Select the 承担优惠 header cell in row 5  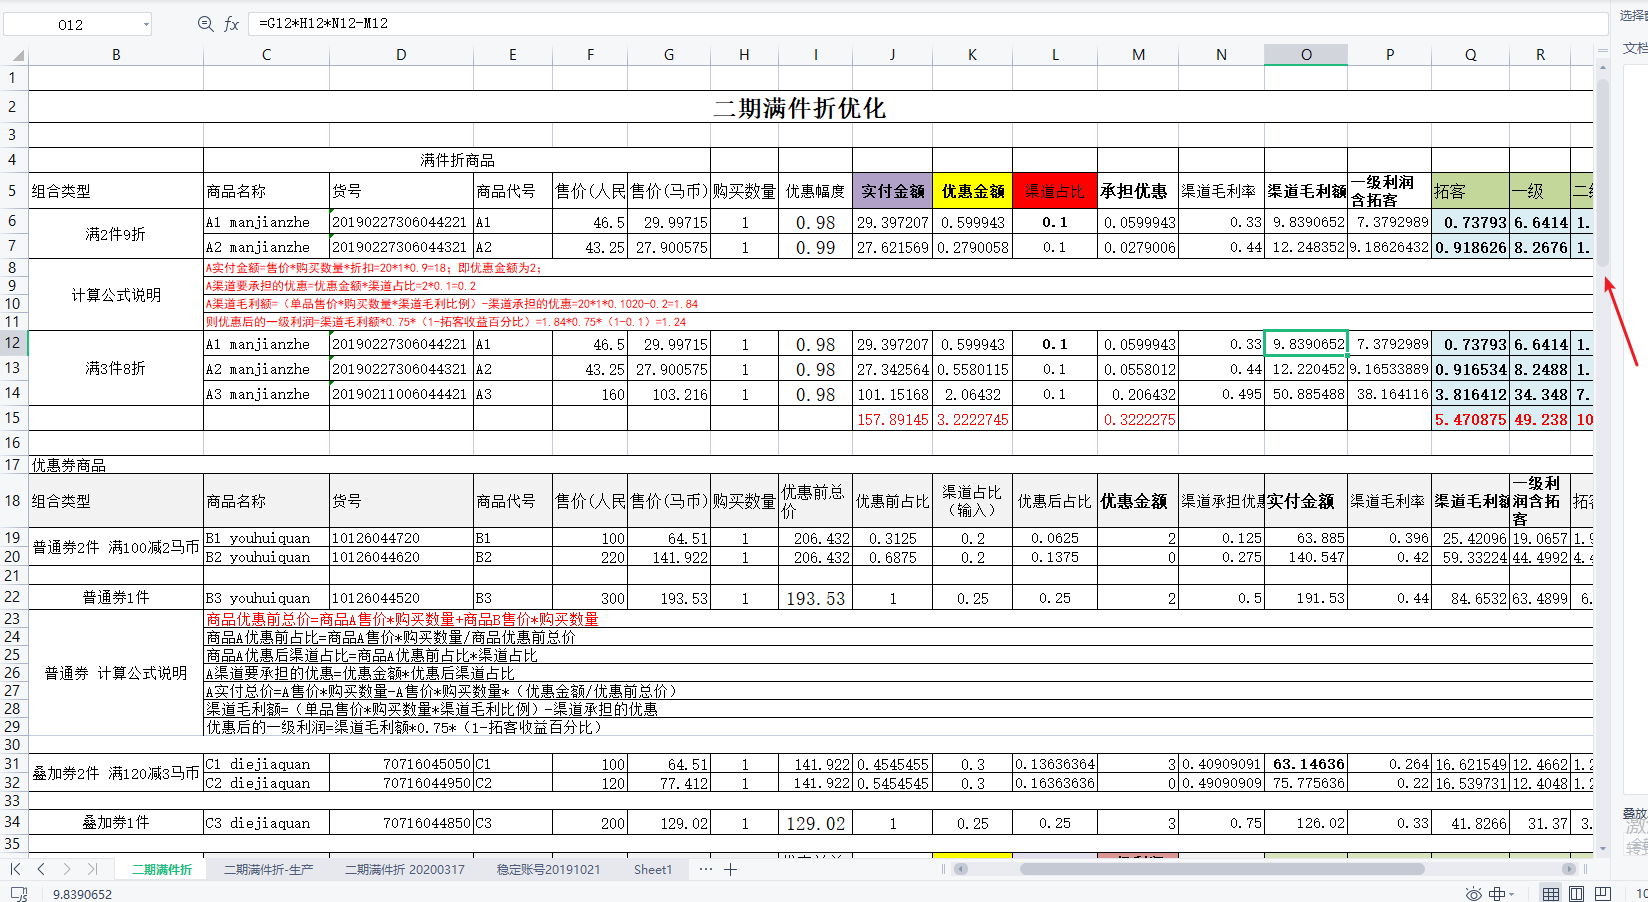point(1138,191)
